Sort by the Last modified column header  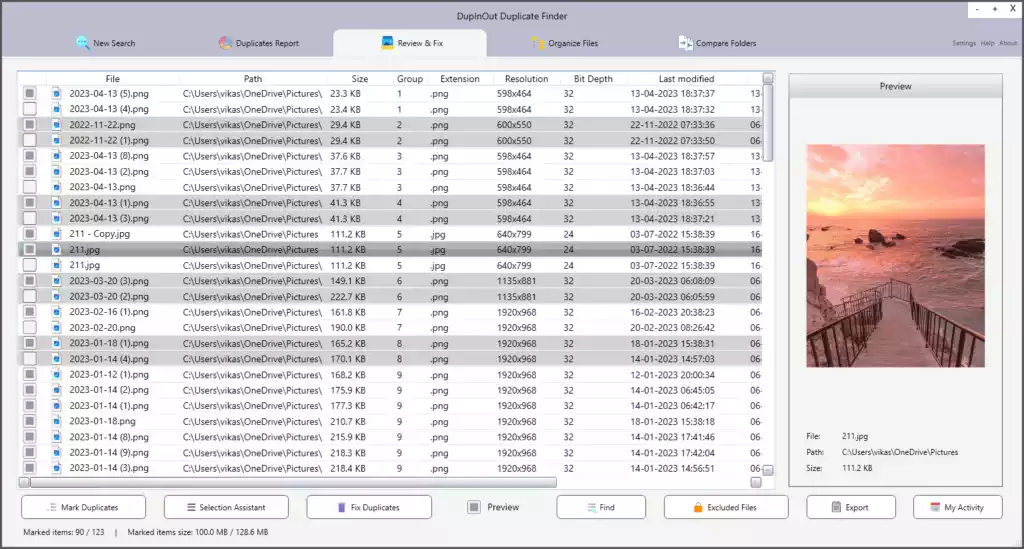point(686,79)
